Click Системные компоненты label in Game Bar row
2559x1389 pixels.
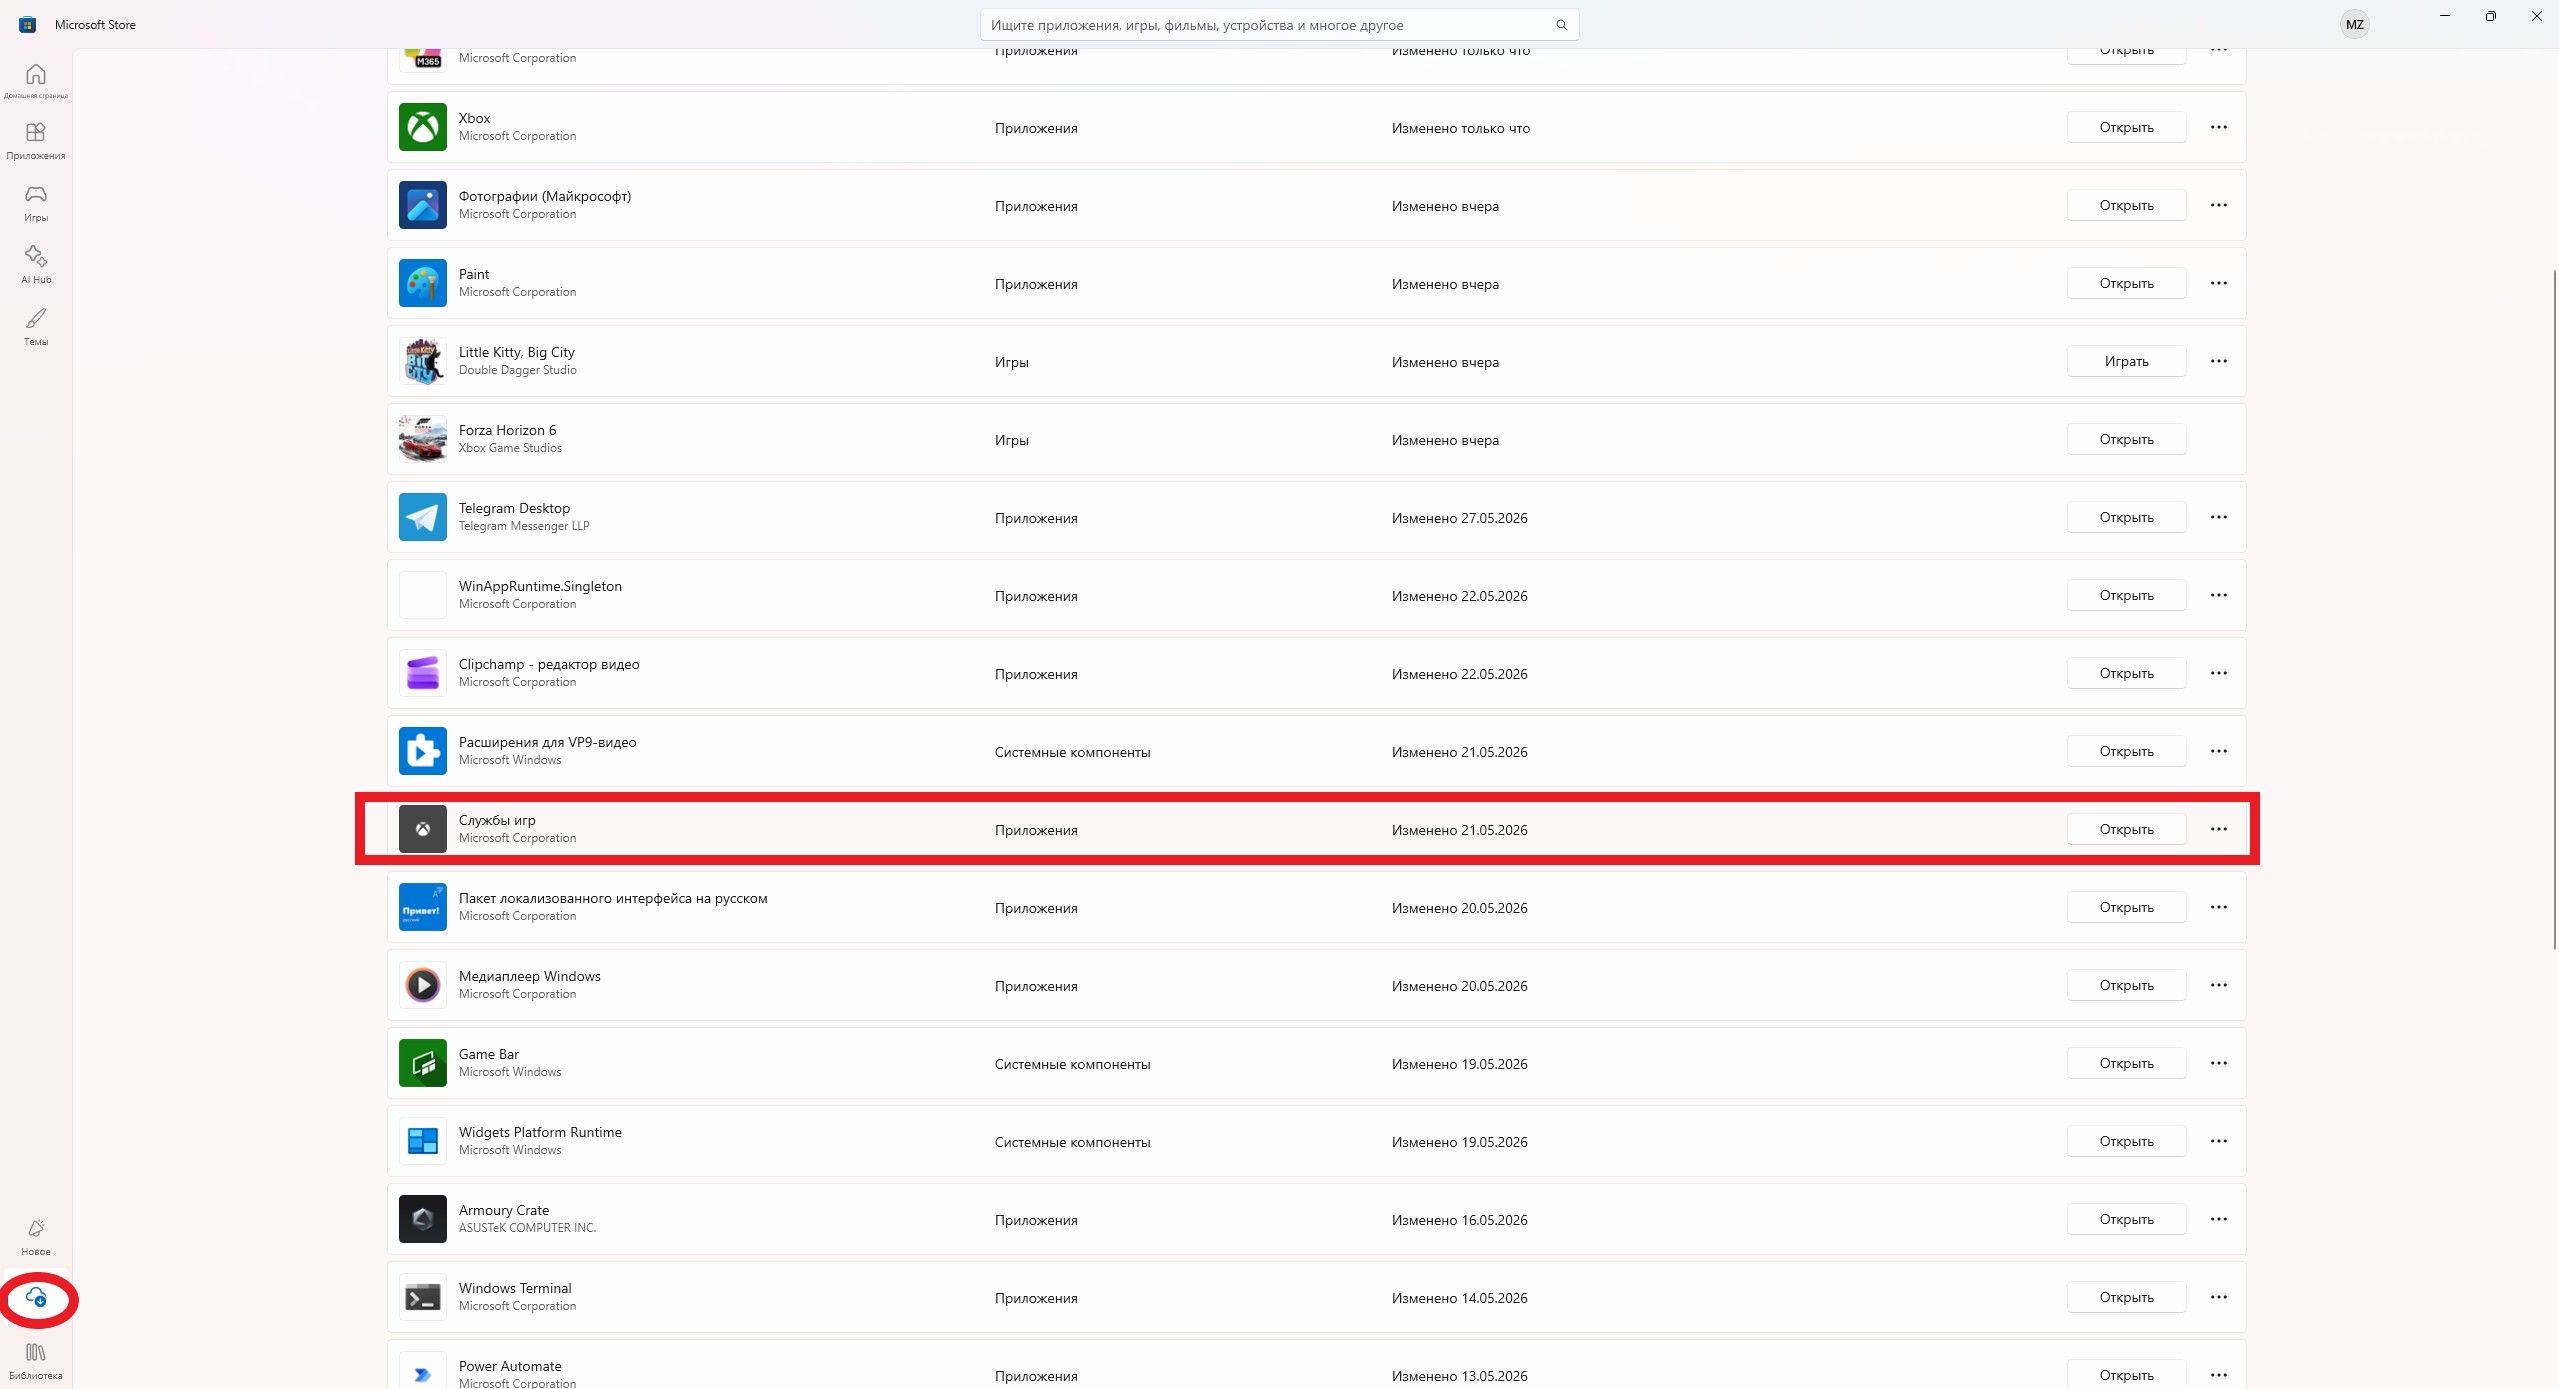1072,1064
